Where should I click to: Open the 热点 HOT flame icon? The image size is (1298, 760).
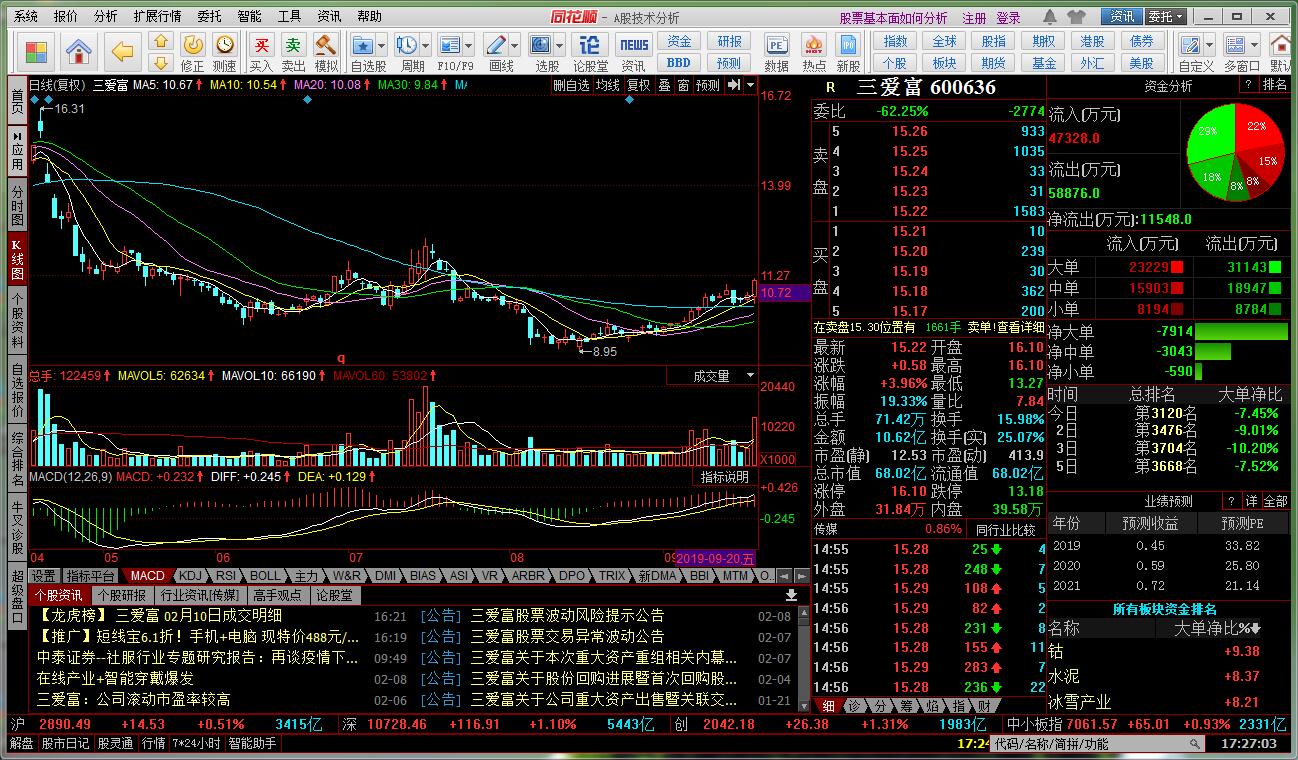coord(814,45)
